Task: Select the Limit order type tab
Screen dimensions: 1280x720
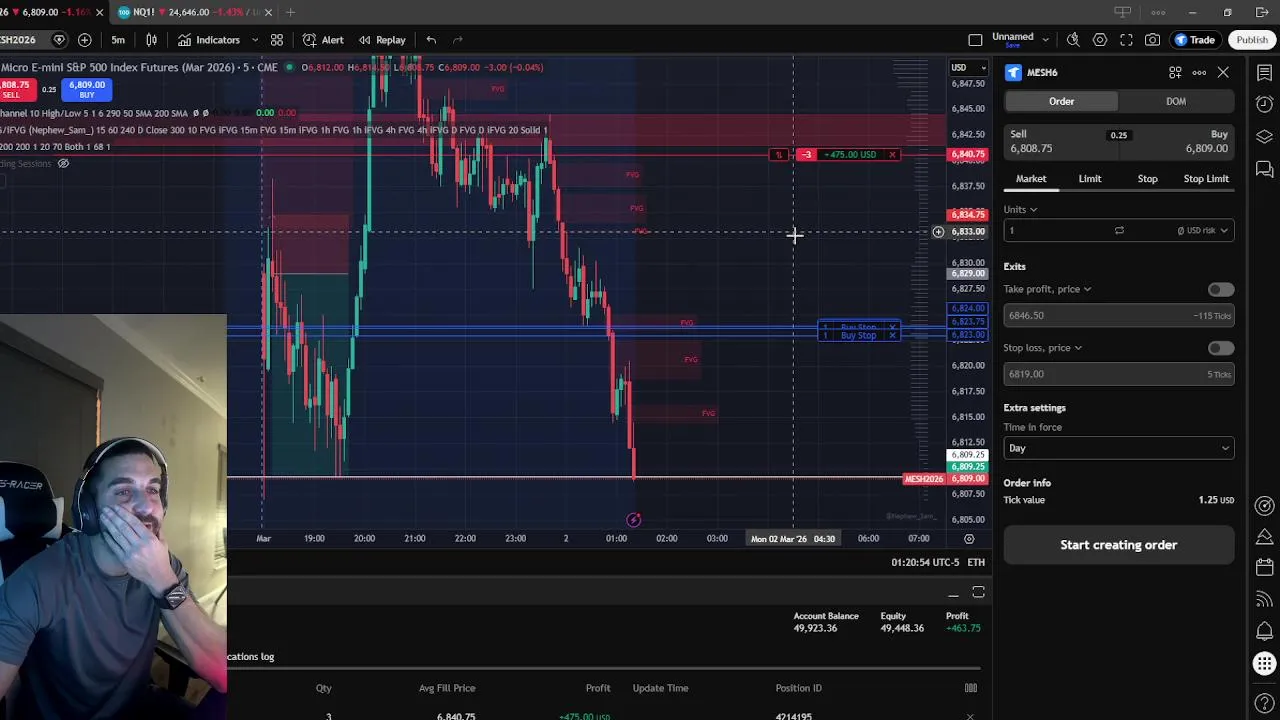Action: (1089, 179)
